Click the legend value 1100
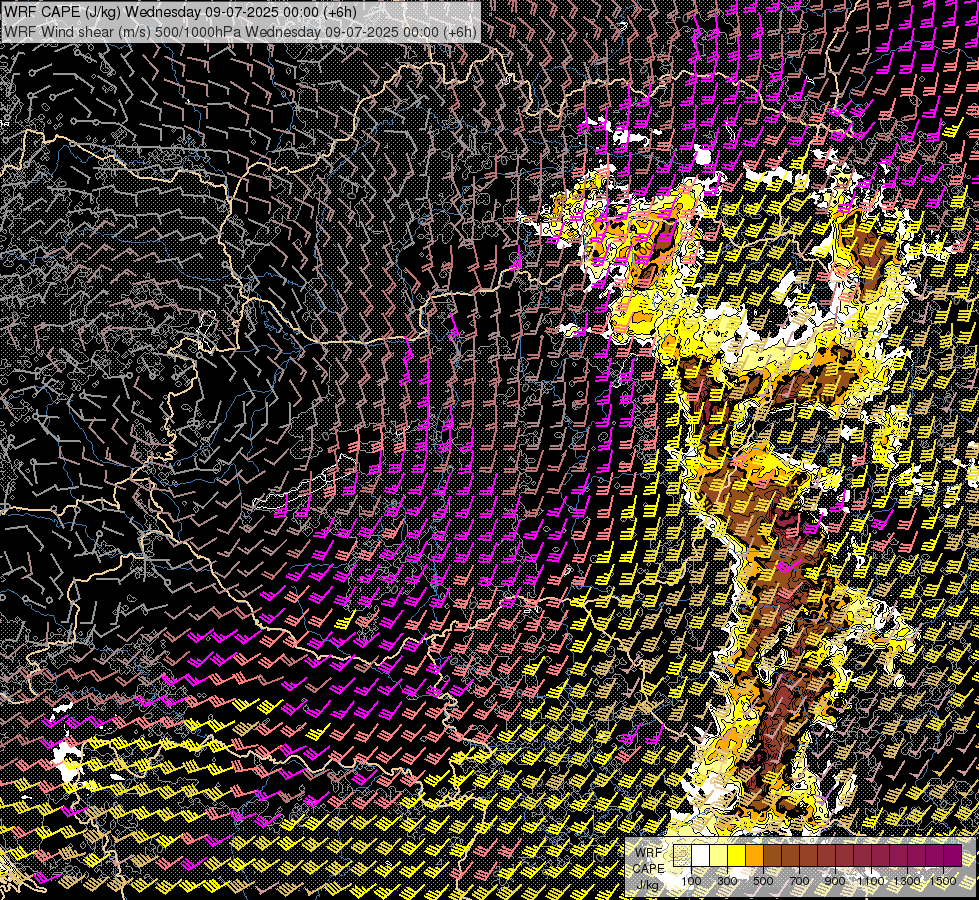The height and width of the screenshot is (900, 979). (x=870, y=881)
